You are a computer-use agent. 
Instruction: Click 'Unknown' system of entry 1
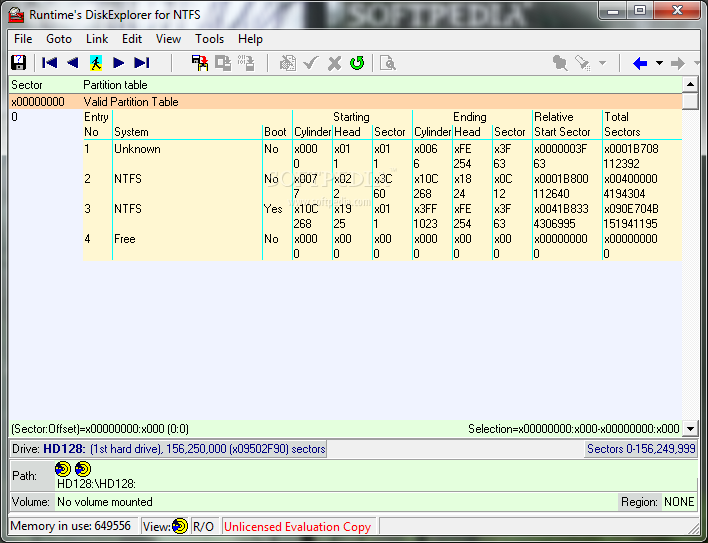tap(137, 149)
